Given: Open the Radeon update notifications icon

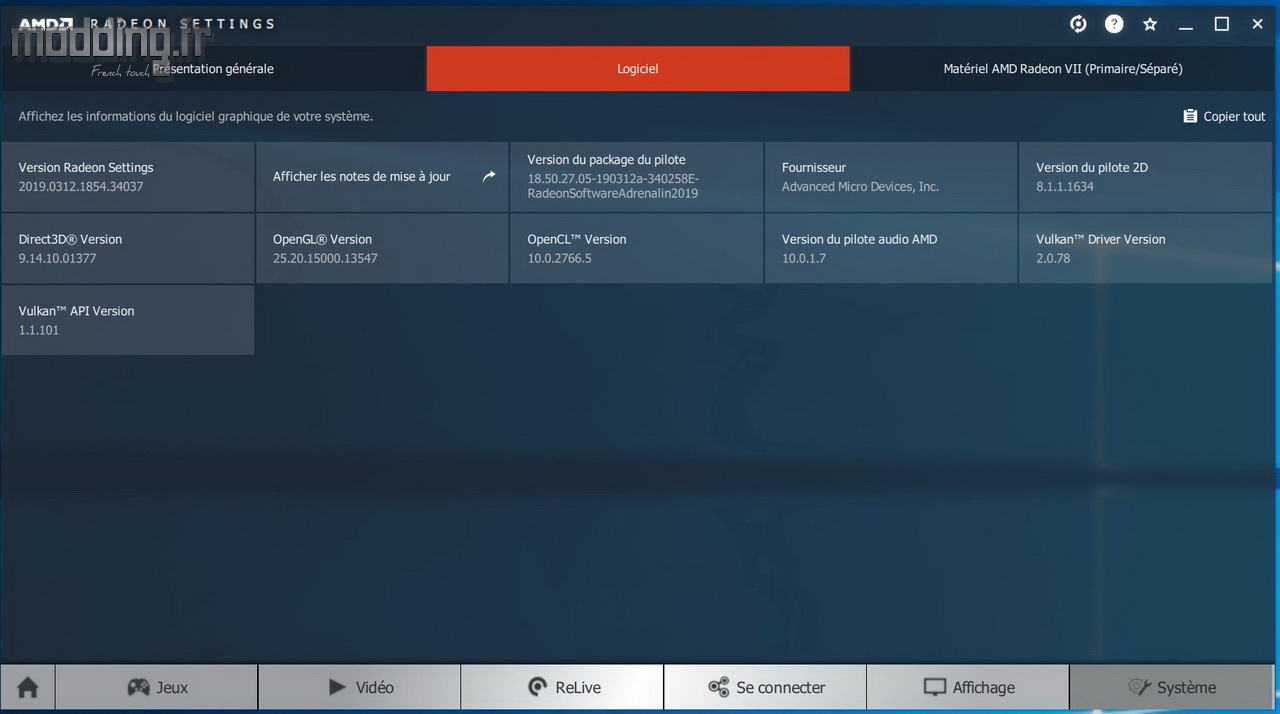Looking at the screenshot, I should pos(1078,24).
